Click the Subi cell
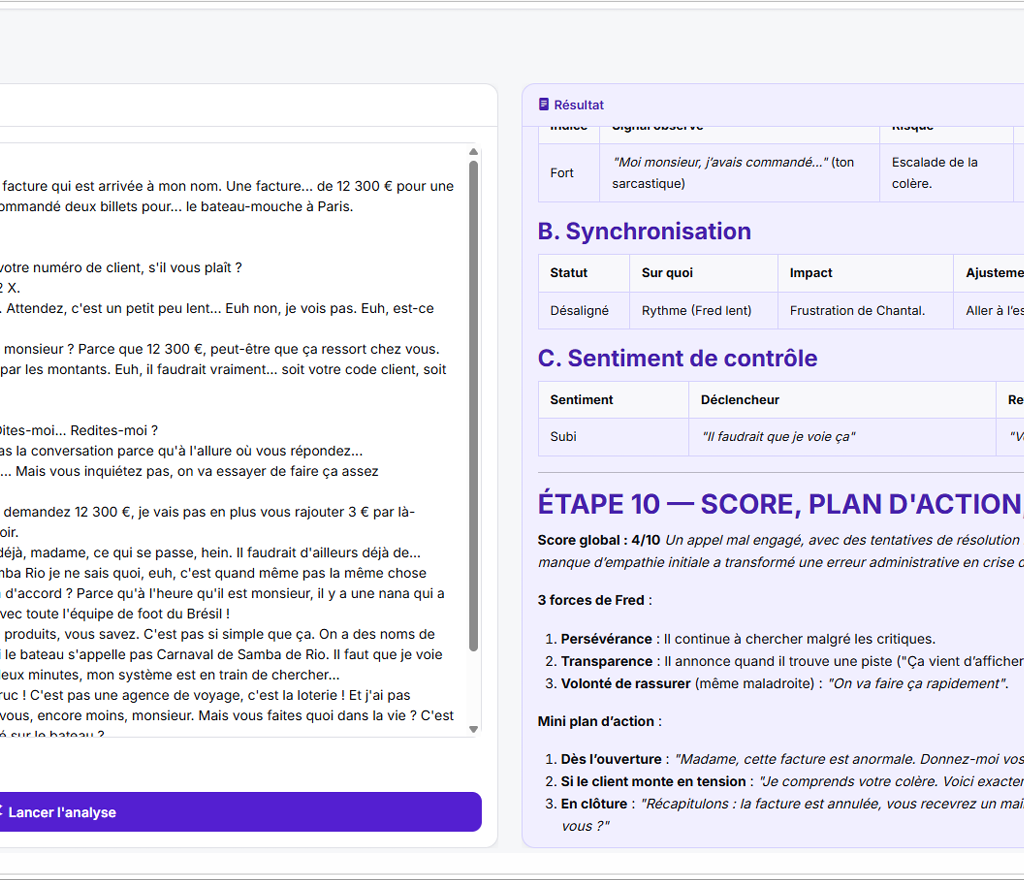The image size is (1024, 880). pos(613,437)
